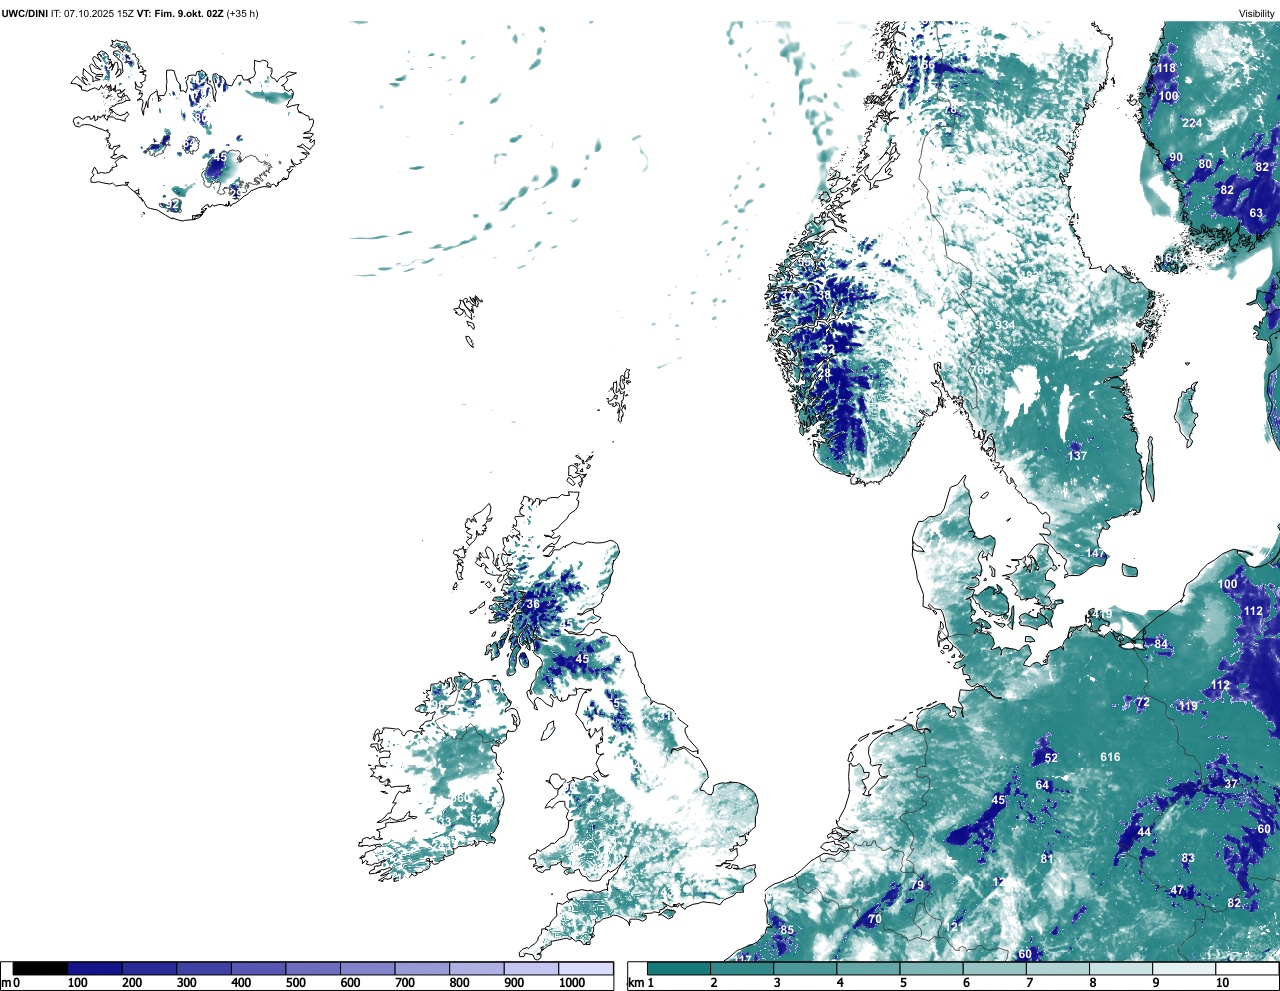1280x991 pixels.
Task: Click the '500' tick on metre legend
Action: [x=295, y=983]
